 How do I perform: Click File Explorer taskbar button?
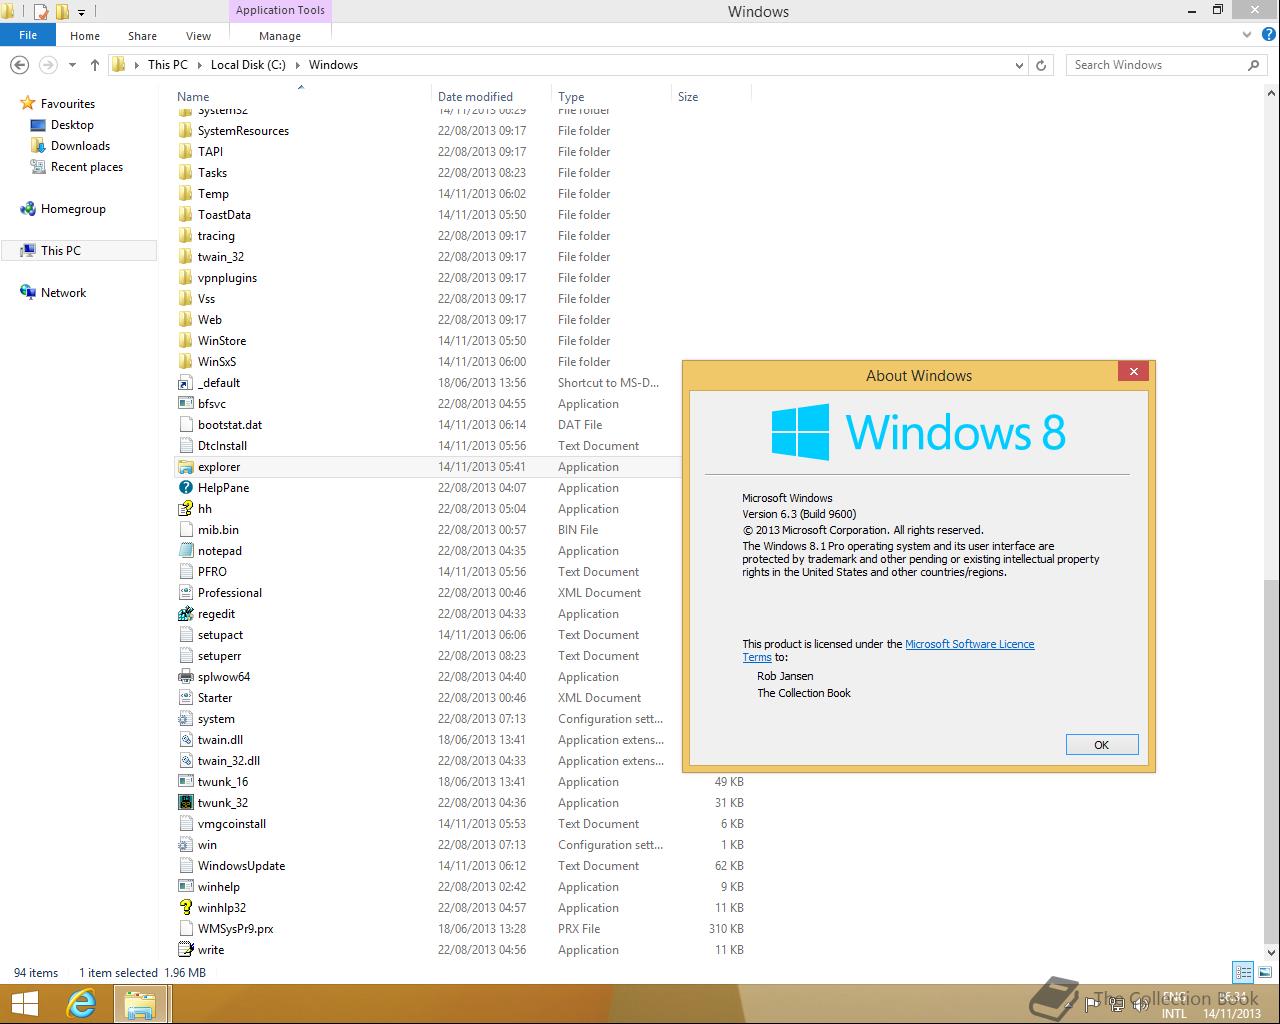[x=140, y=1004]
